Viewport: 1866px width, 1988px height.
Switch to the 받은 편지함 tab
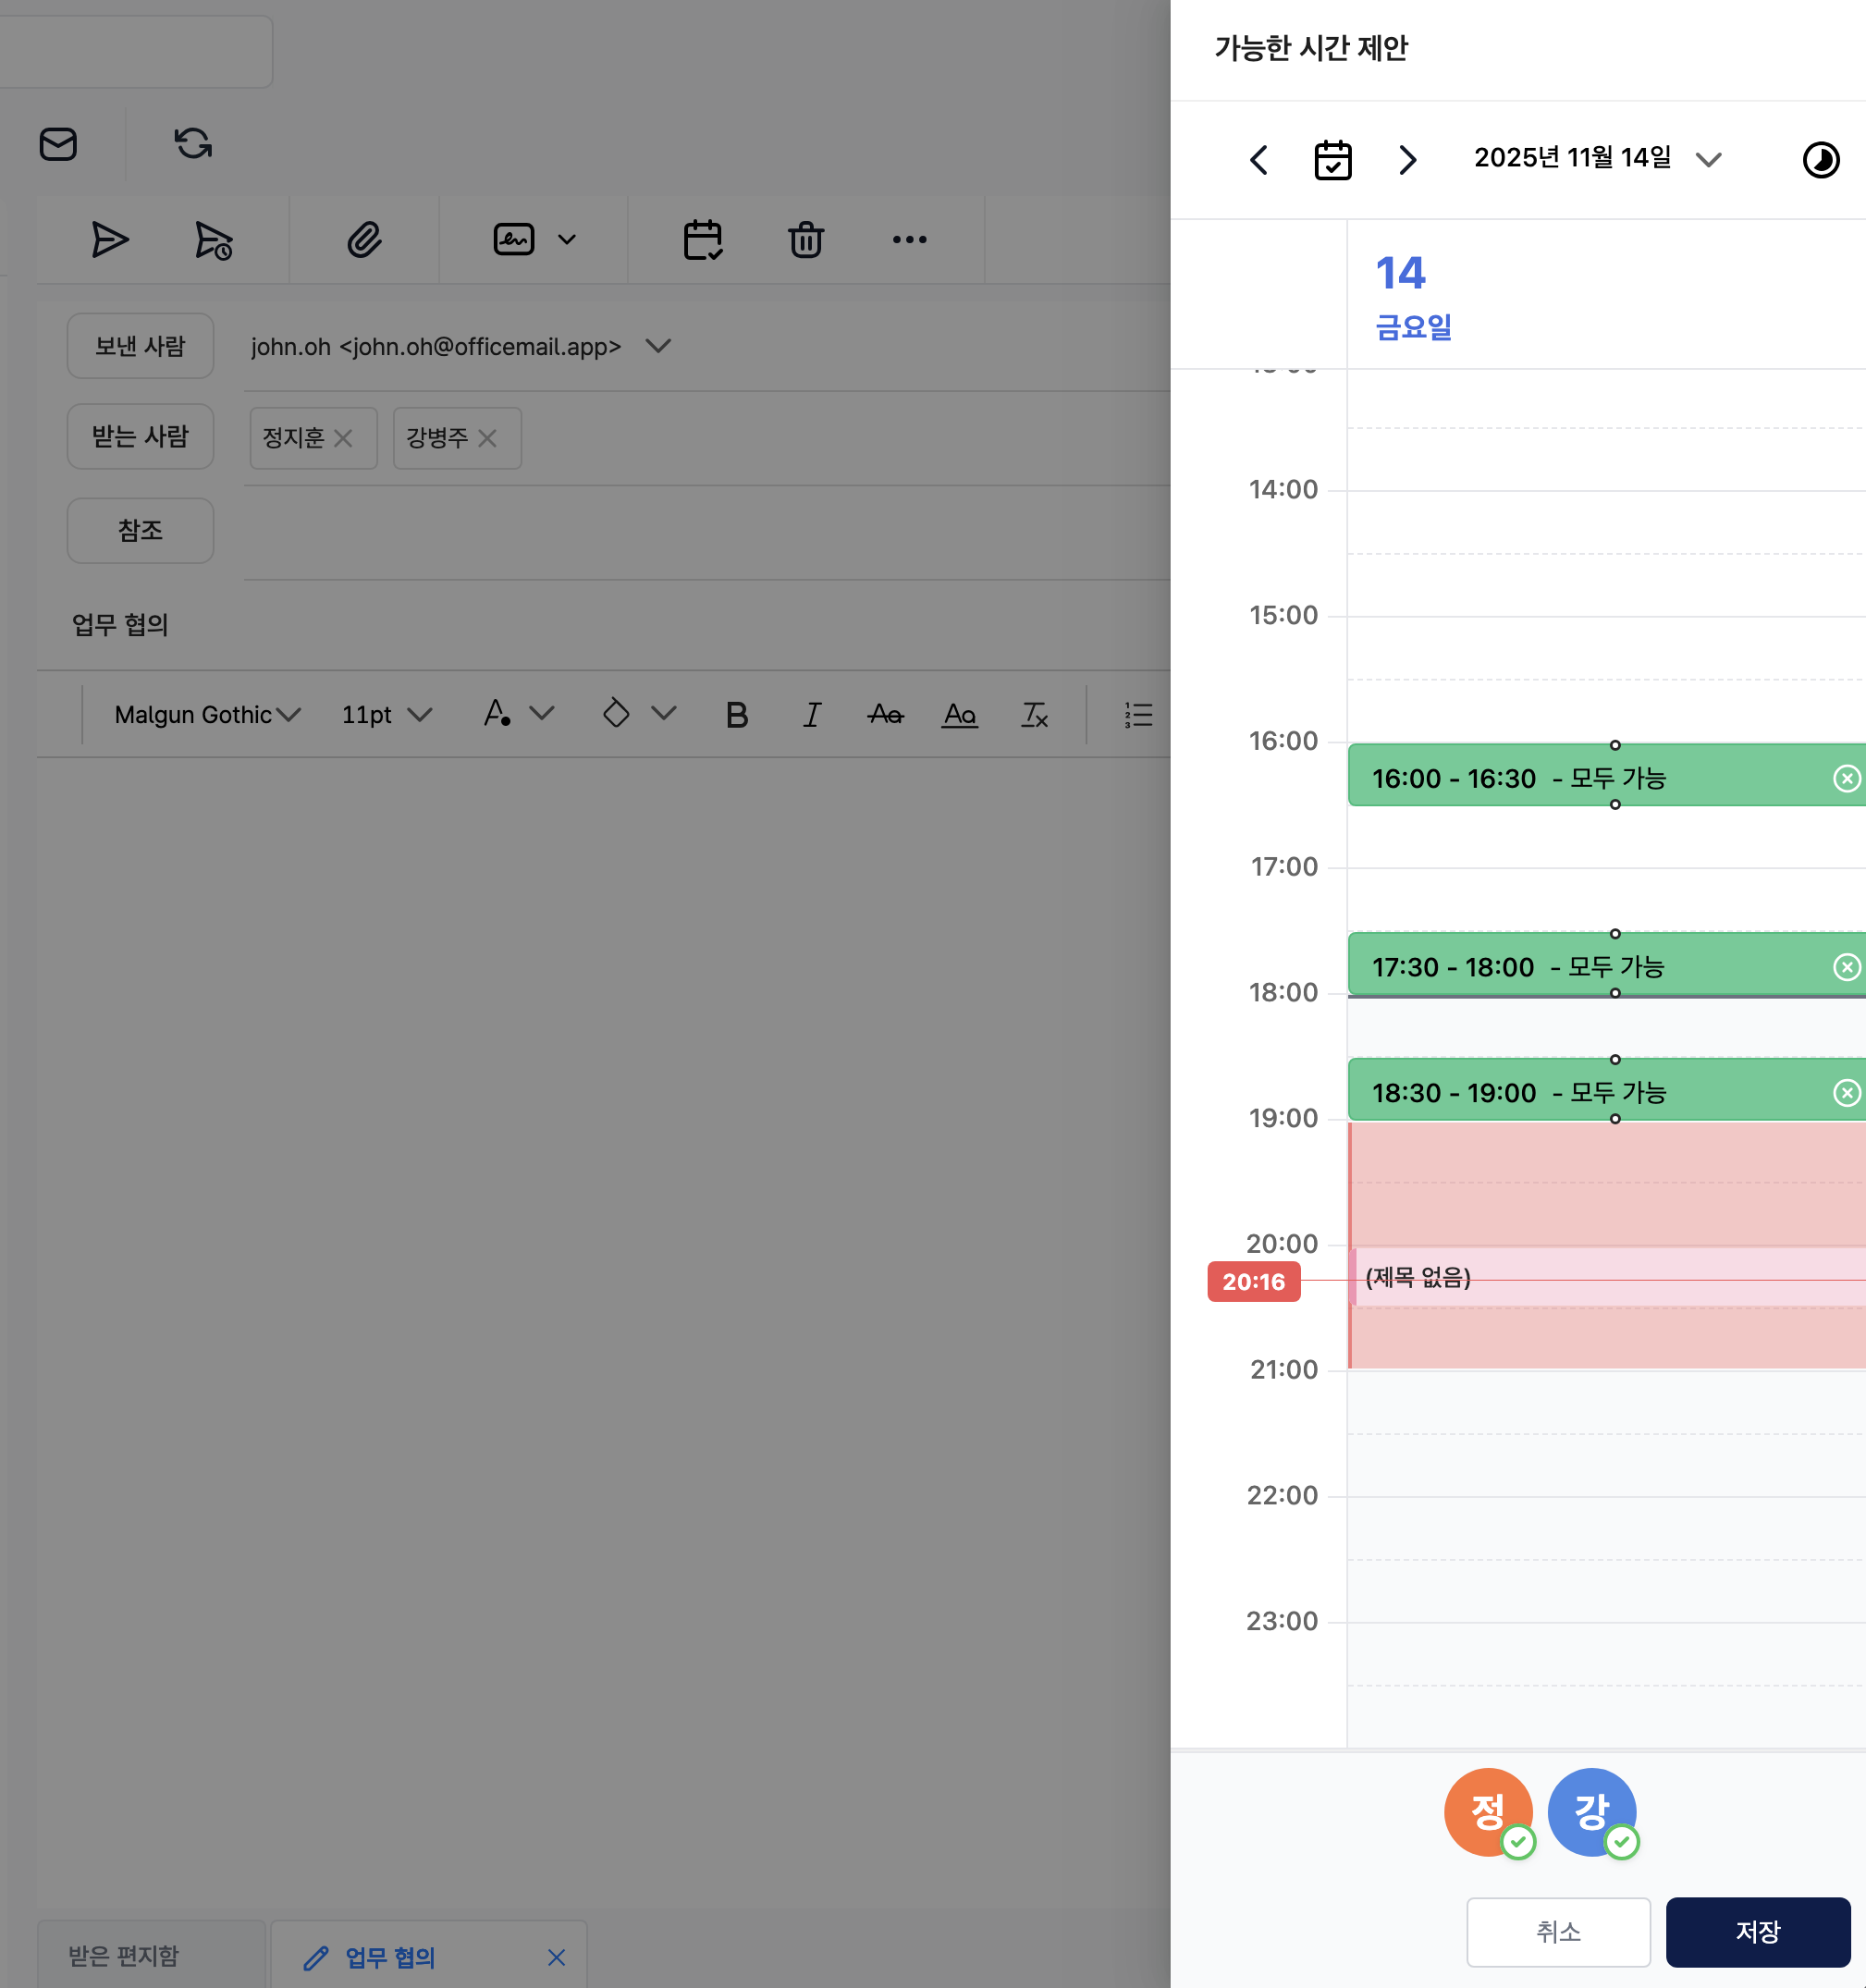(x=124, y=1955)
